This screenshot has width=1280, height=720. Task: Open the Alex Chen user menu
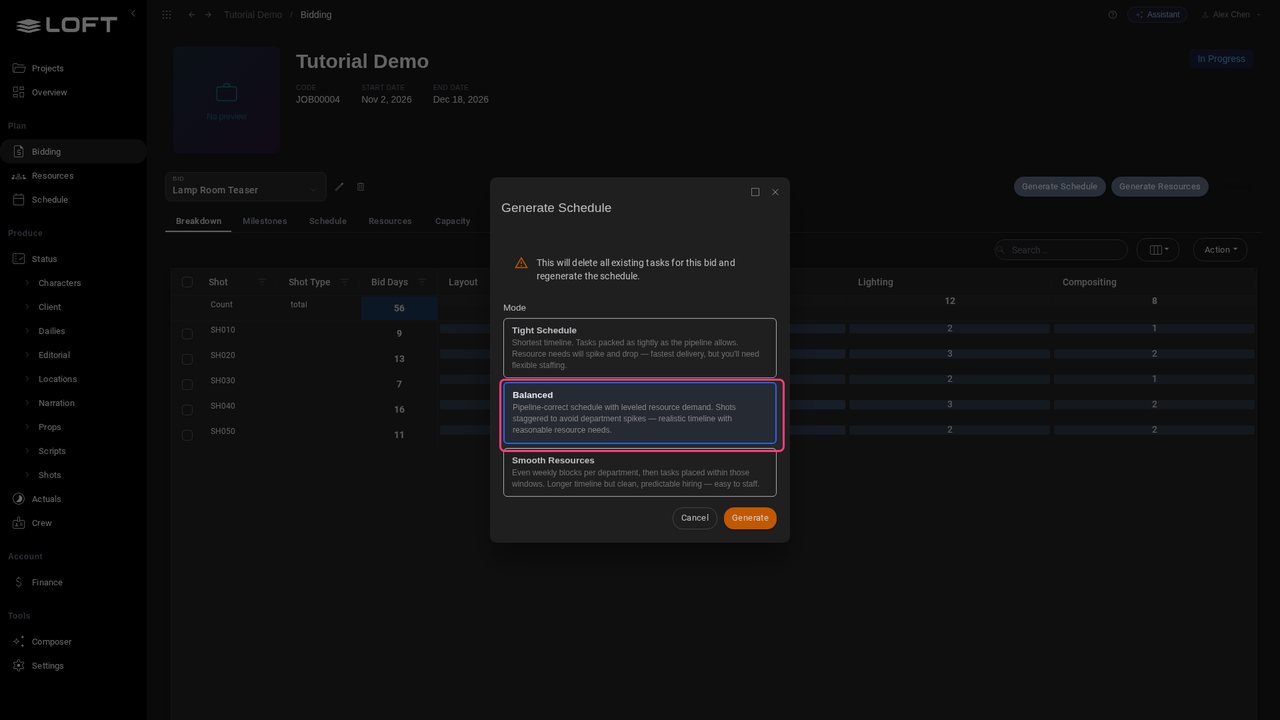click(x=1230, y=15)
